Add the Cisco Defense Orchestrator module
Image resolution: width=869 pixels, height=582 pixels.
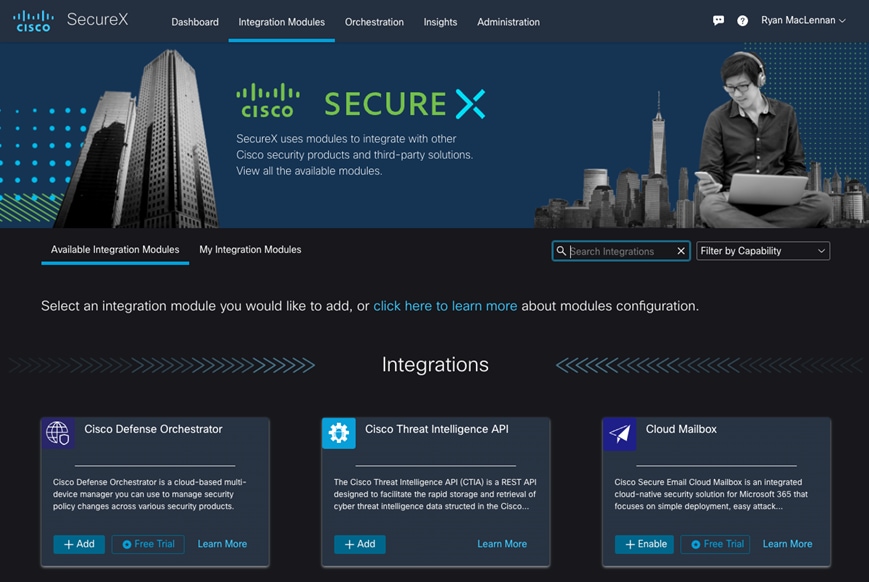coord(79,544)
